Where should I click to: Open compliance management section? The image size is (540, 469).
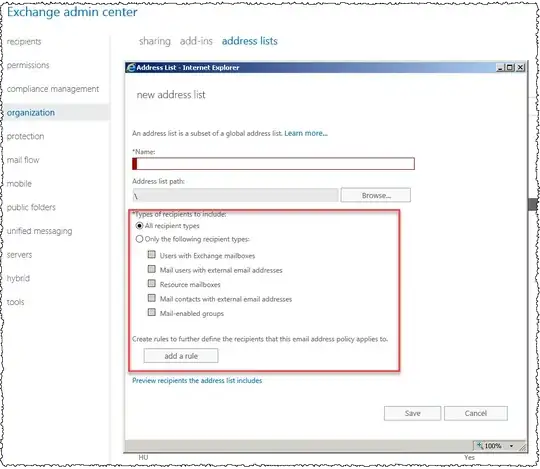pyautogui.click(x=53, y=89)
